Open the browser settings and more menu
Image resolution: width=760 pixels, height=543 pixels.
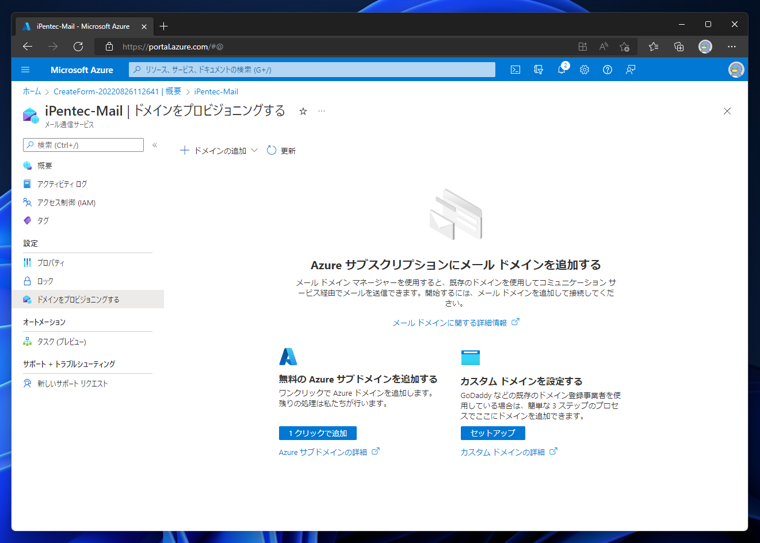tap(731, 47)
